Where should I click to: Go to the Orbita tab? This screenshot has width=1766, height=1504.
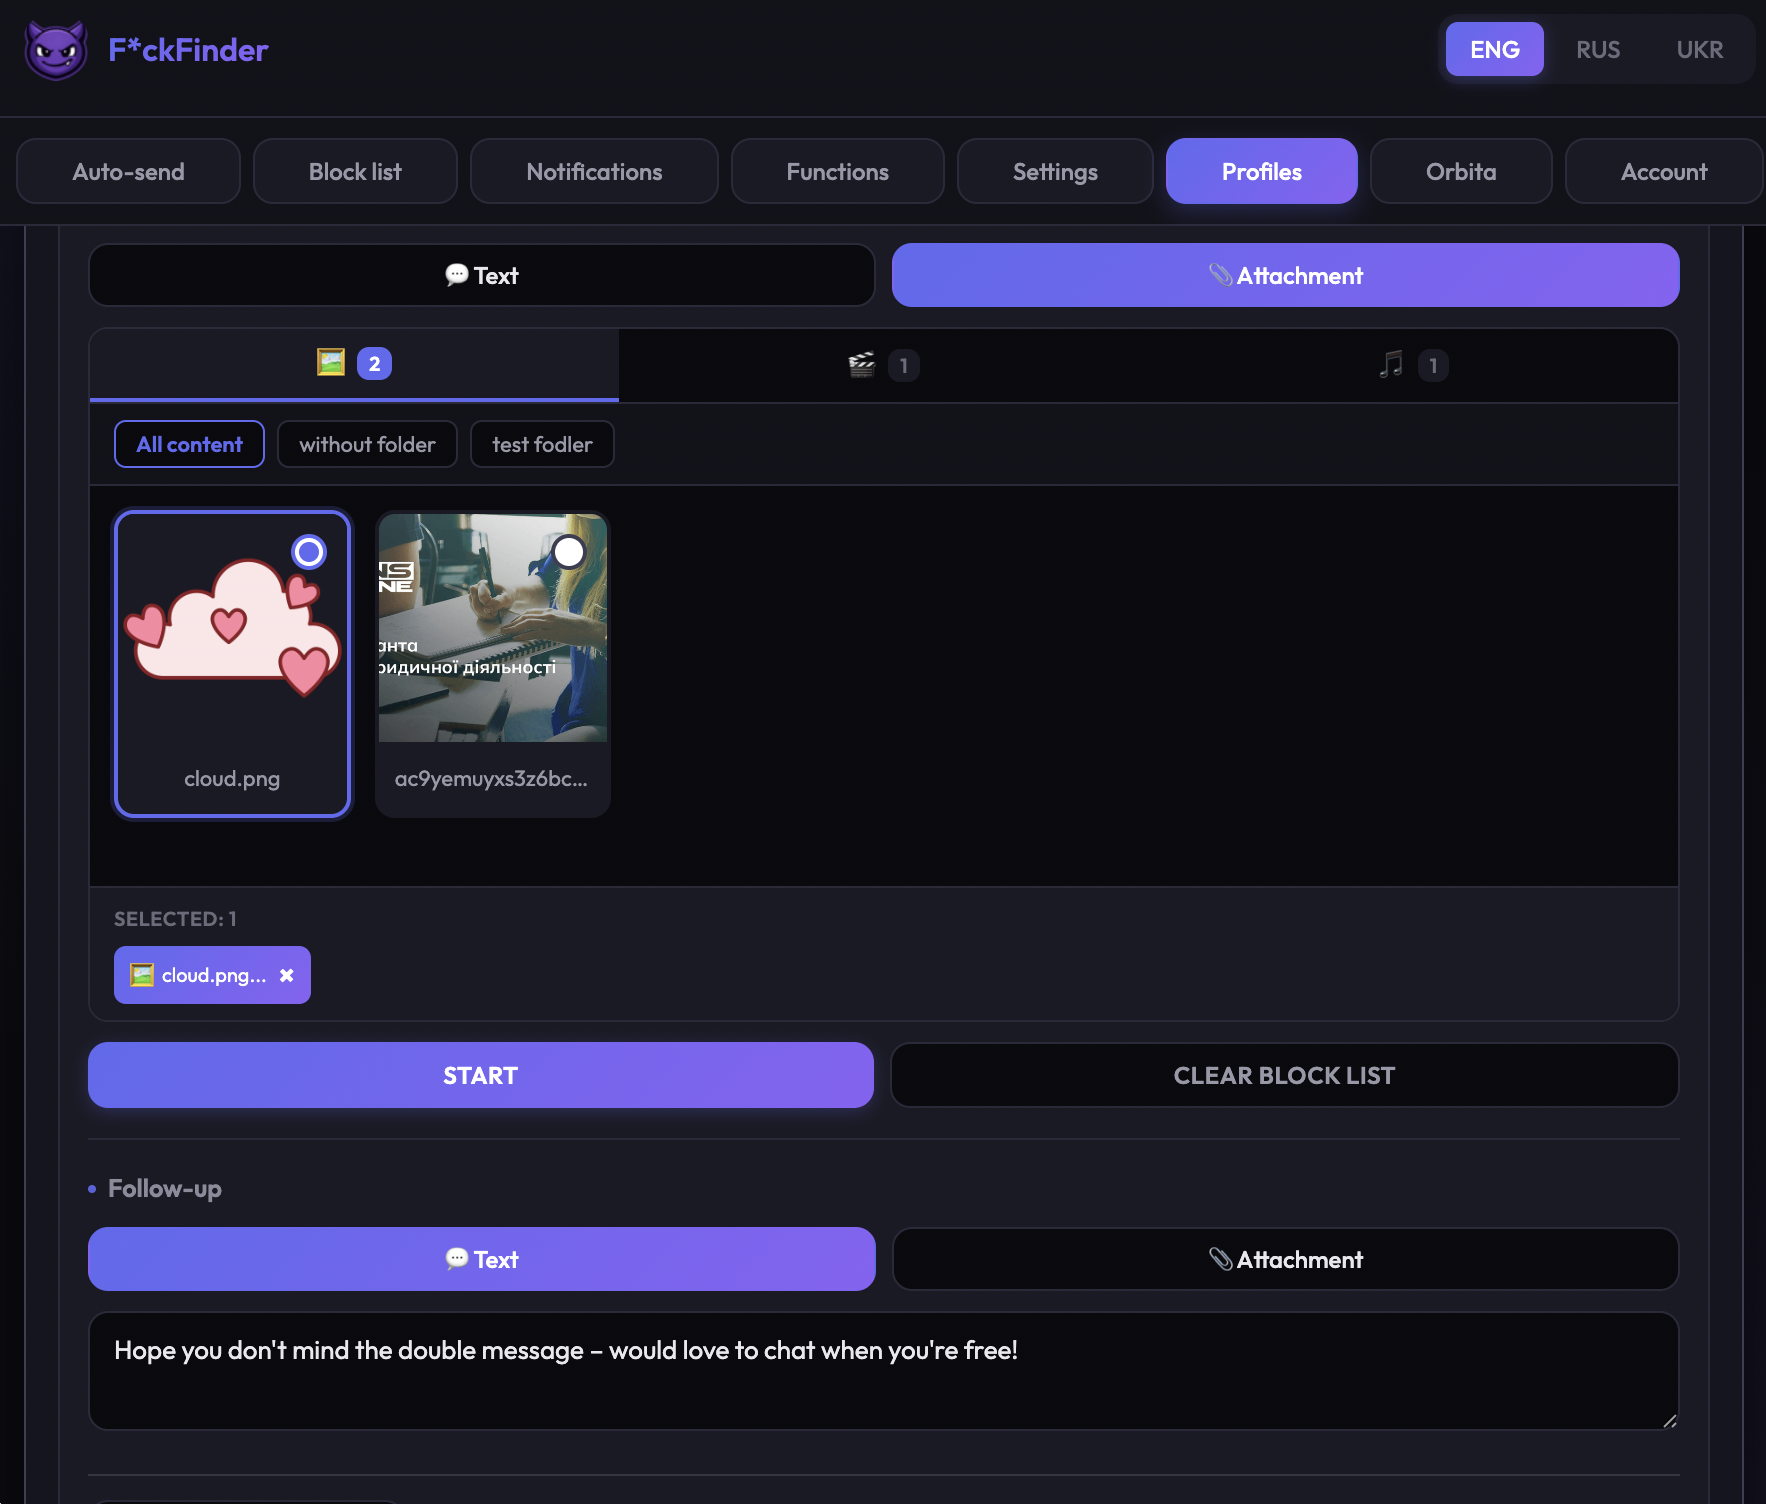coord(1460,172)
